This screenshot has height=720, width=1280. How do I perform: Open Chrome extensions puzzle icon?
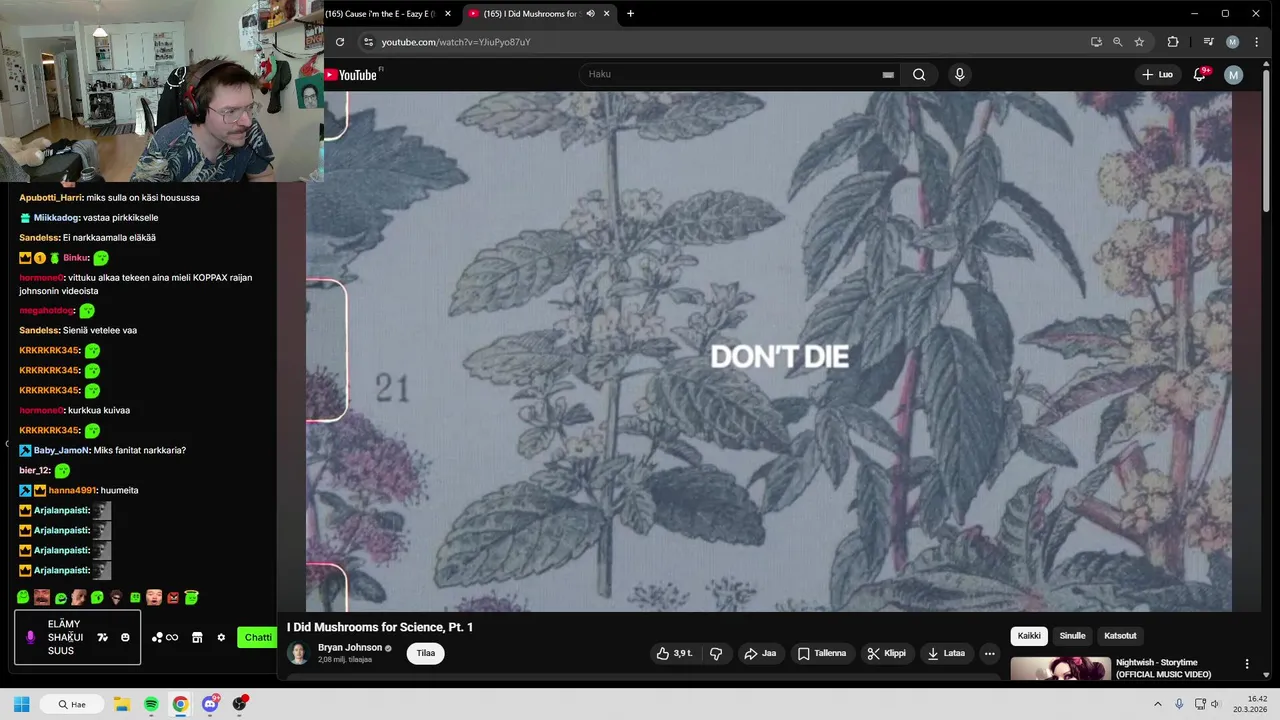tap(1173, 42)
